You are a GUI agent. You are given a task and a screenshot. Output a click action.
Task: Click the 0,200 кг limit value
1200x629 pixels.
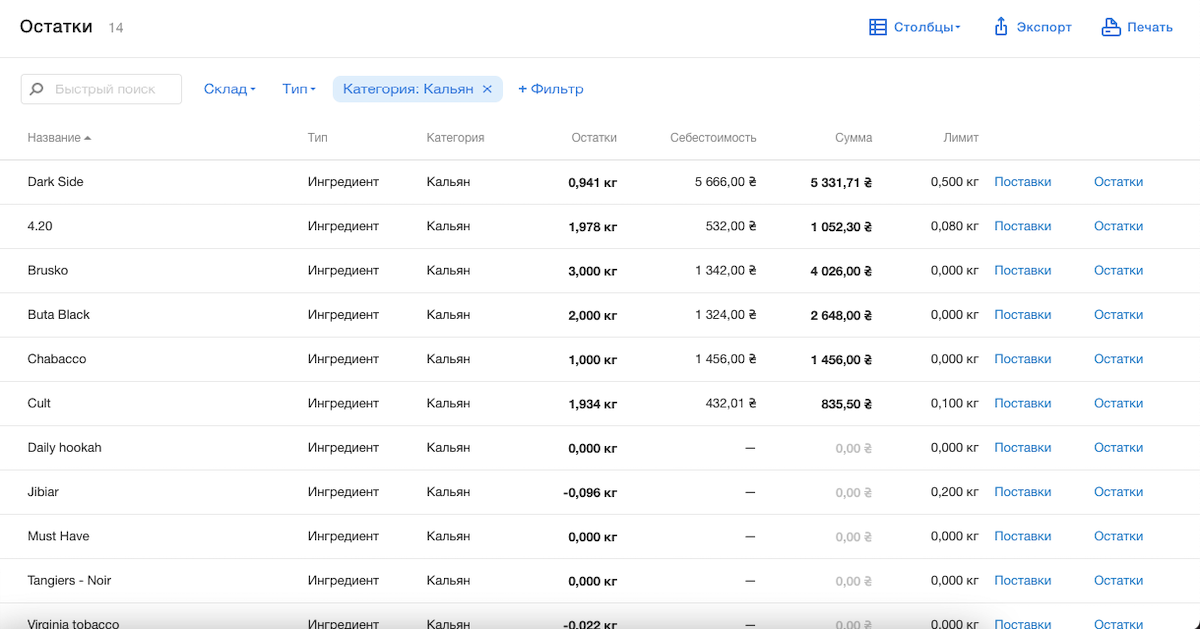tap(954, 492)
